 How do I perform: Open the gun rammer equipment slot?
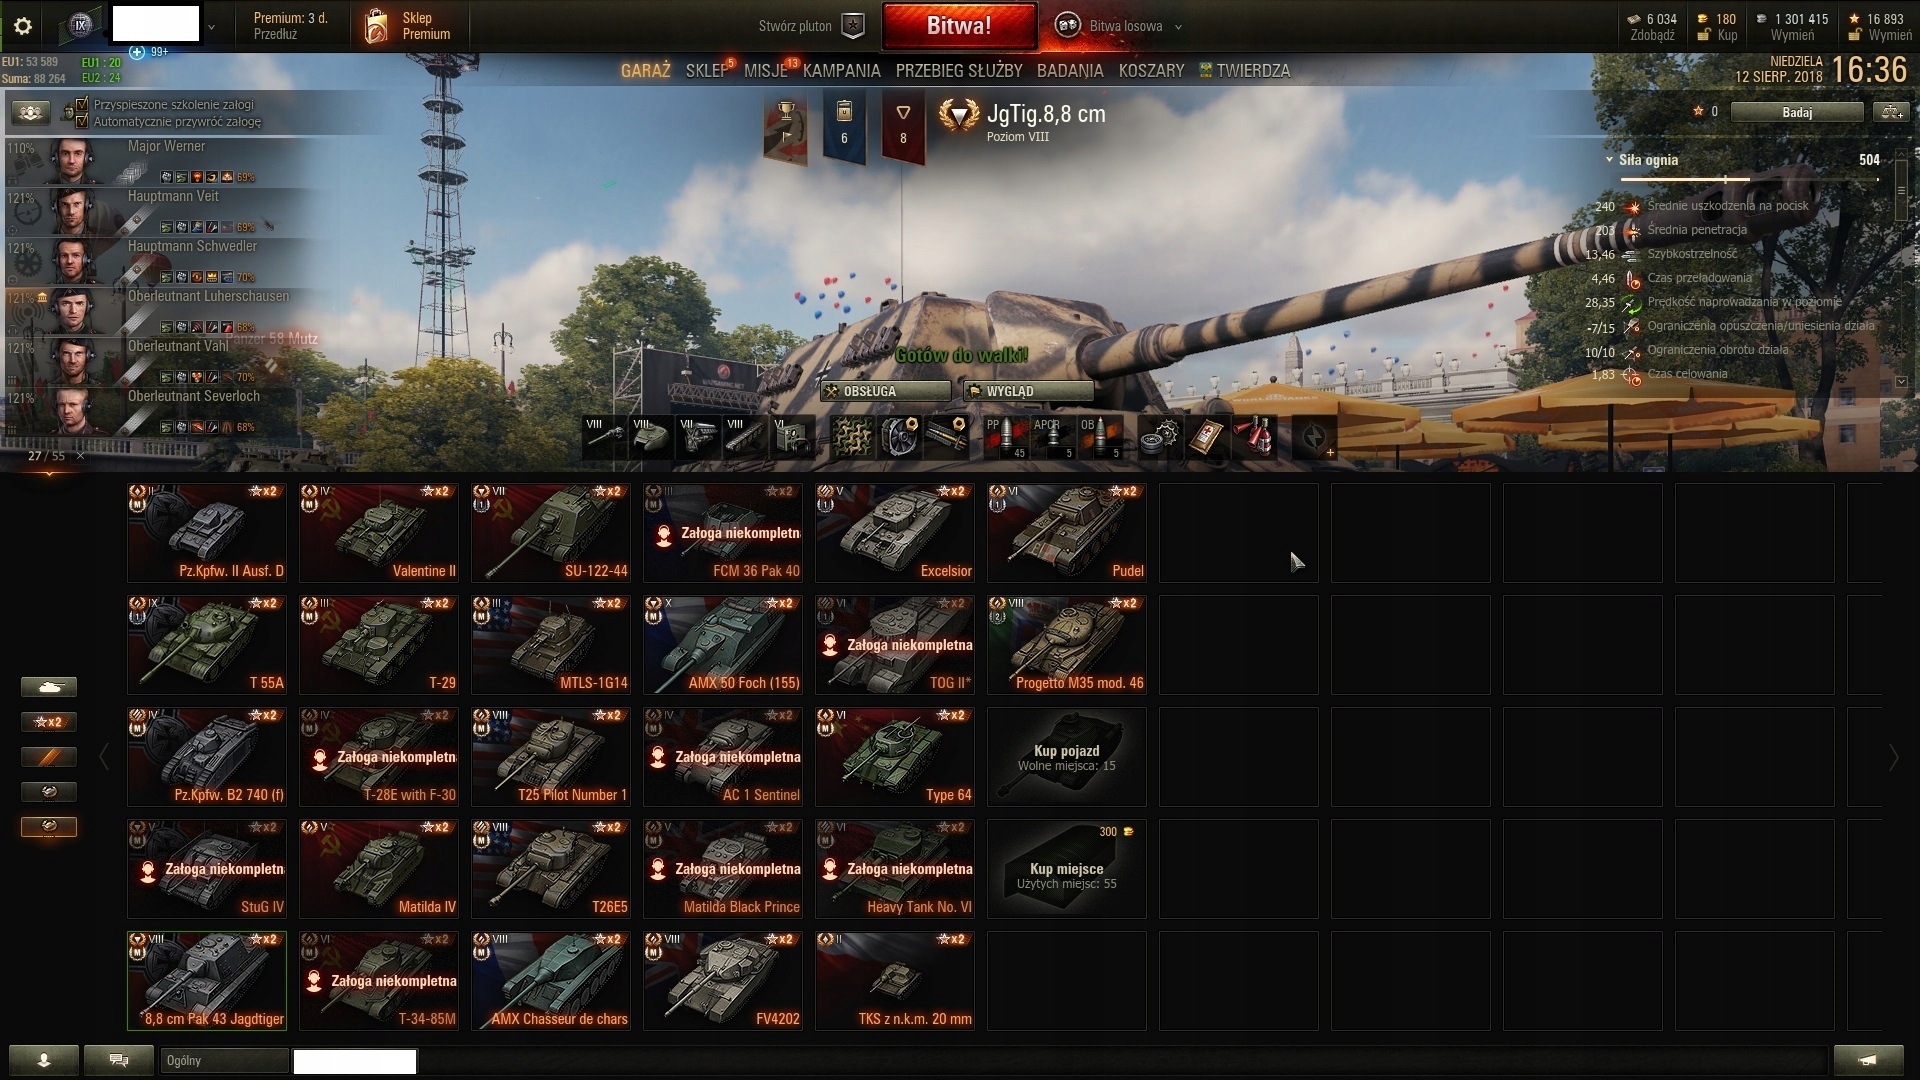[x=947, y=437]
